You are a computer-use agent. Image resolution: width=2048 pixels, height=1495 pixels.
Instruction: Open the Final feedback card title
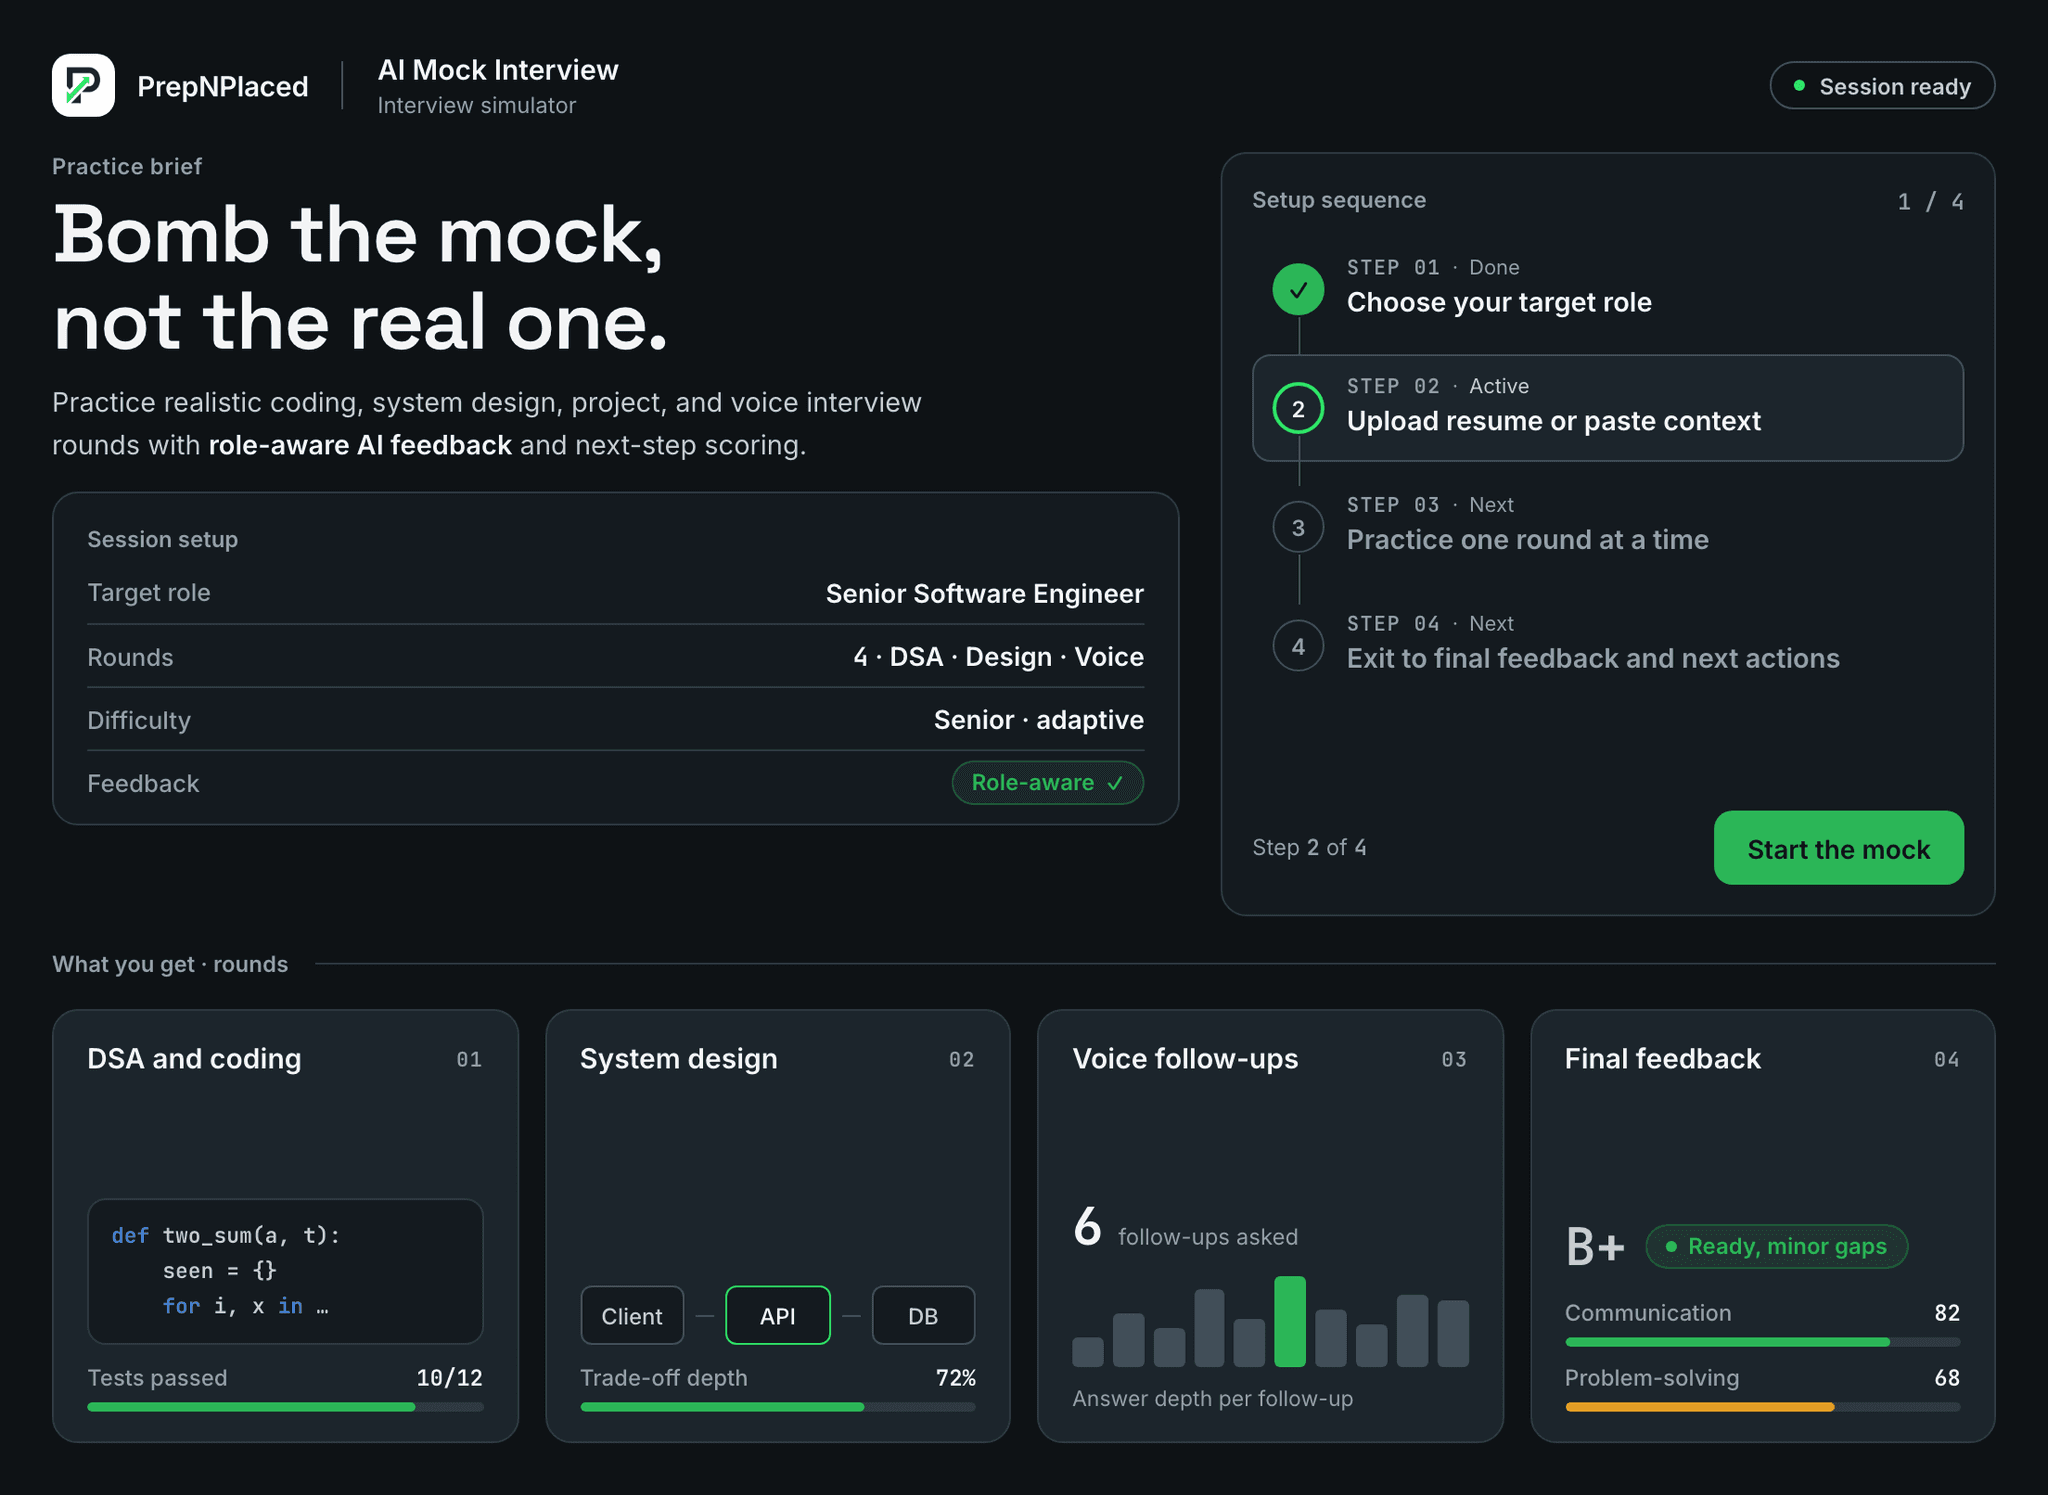tap(1662, 1059)
